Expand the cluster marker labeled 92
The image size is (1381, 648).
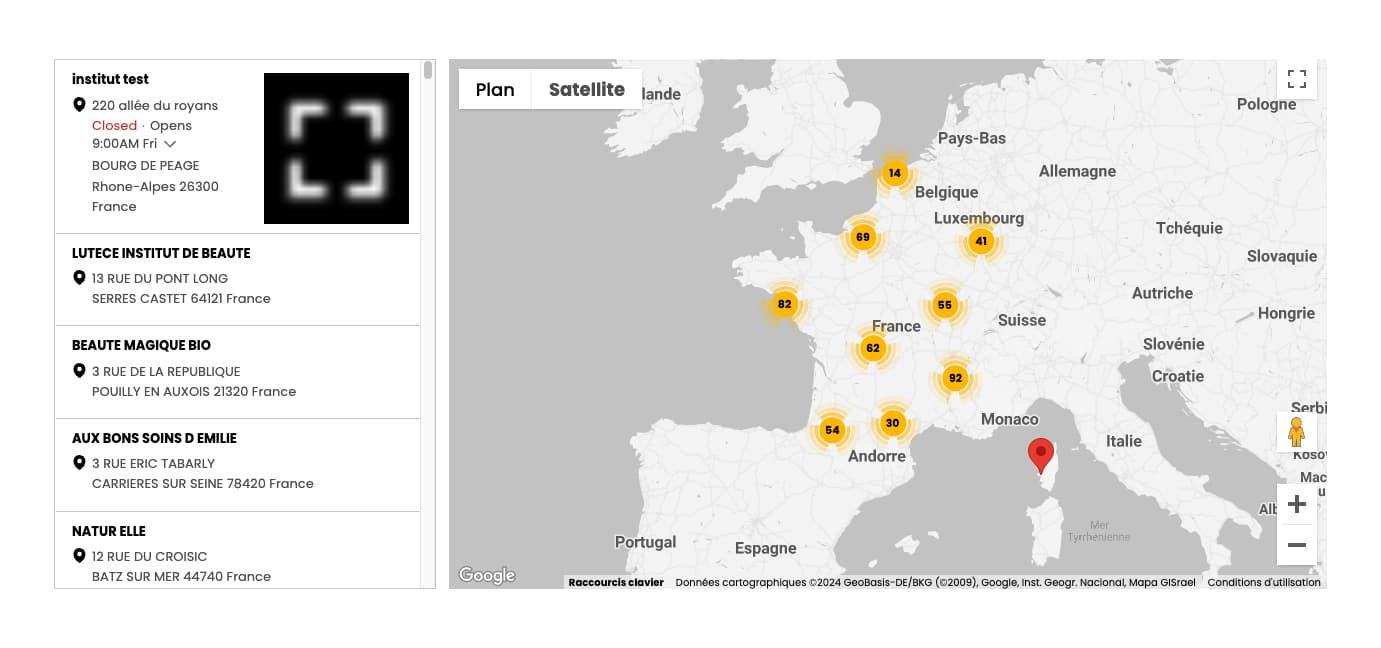[x=955, y=377]
